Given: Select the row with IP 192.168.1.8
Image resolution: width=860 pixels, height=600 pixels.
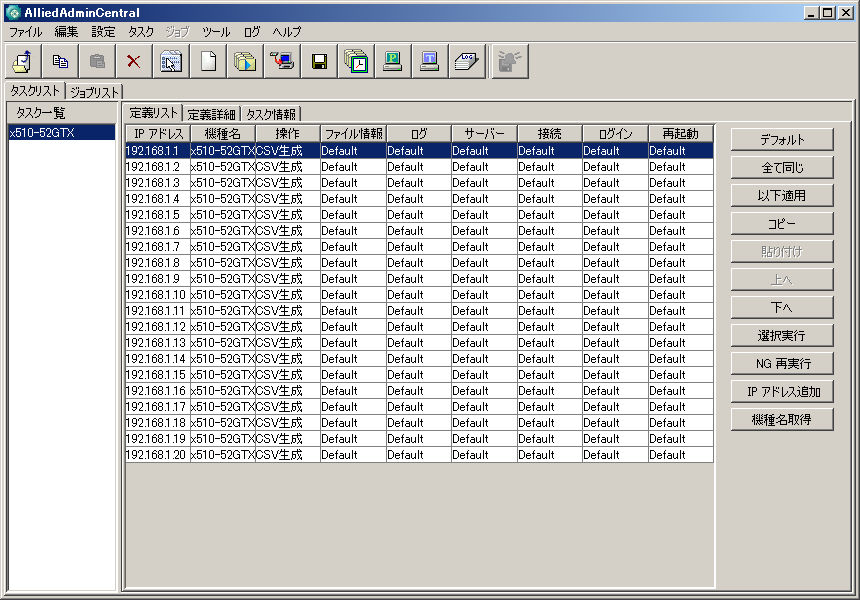Looking at the screenshot, I should pos(420,263).
